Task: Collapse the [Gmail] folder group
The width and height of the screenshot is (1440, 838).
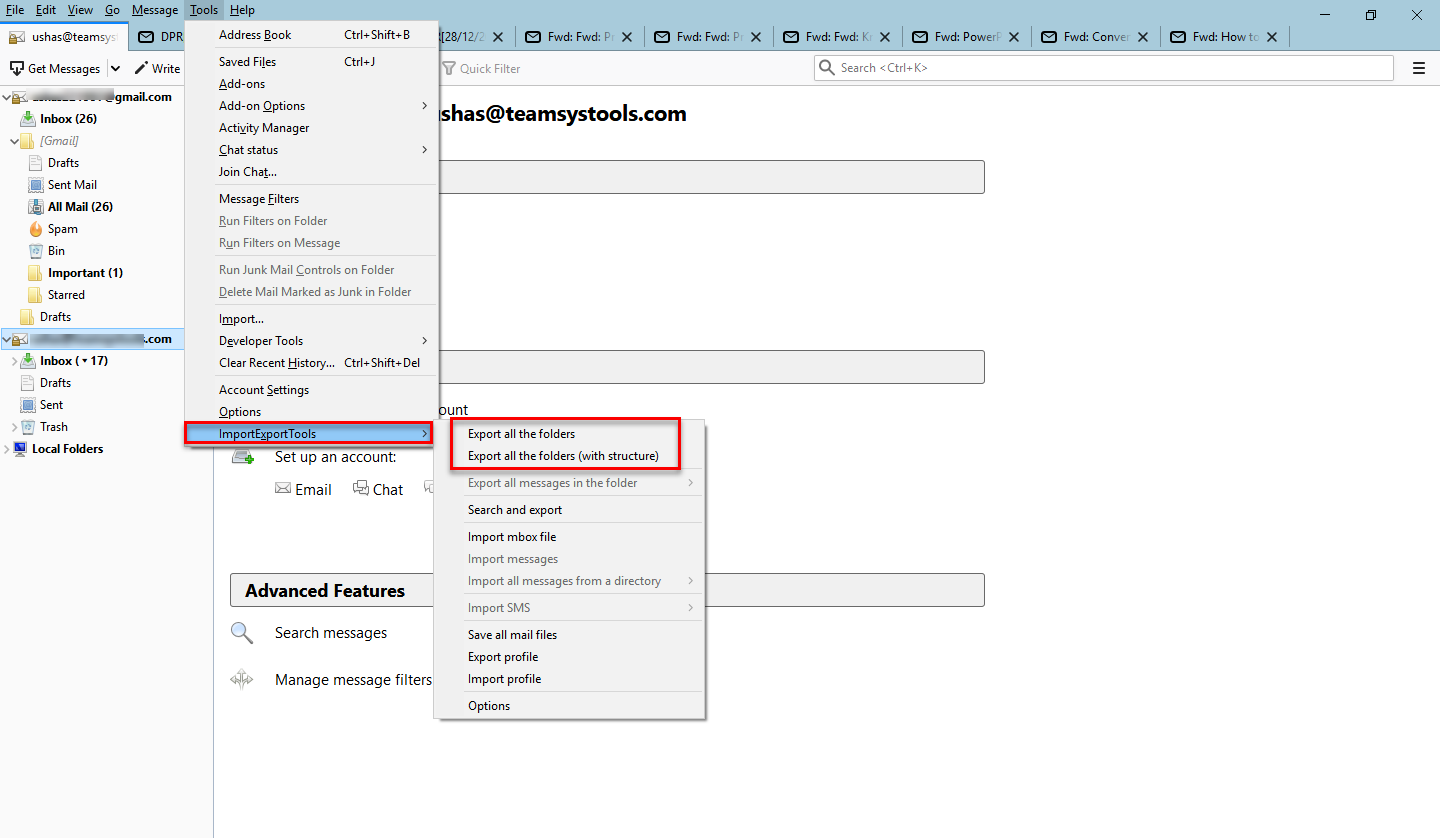Action: point(15,141)
